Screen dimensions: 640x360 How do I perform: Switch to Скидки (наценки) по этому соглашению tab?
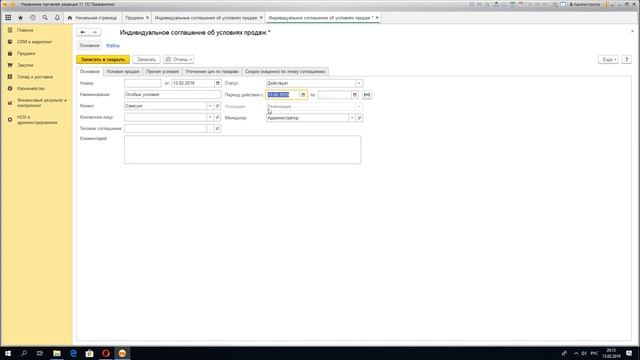click(x=285, y=71)
